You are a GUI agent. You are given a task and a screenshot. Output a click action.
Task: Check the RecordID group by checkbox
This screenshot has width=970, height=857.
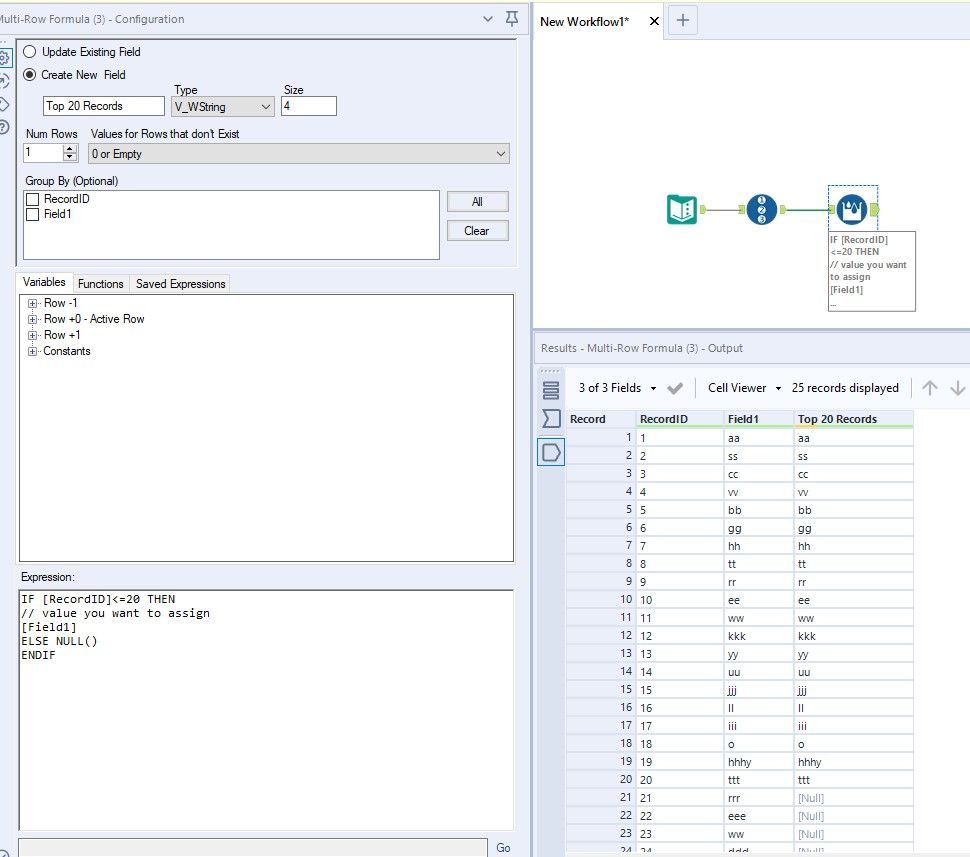click(33, 200)
